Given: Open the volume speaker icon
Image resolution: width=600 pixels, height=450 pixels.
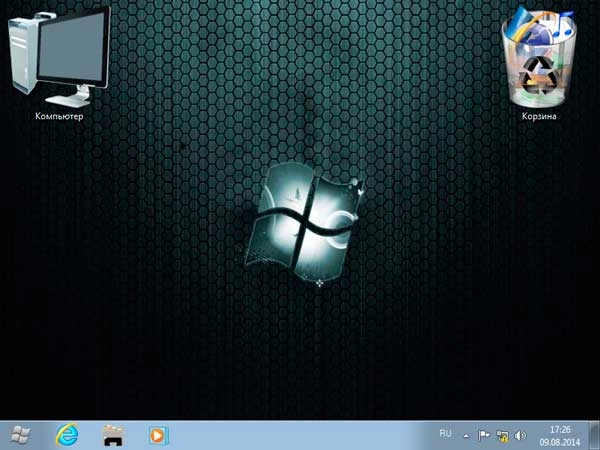Looking at the screenshot, I should point(520,435).
